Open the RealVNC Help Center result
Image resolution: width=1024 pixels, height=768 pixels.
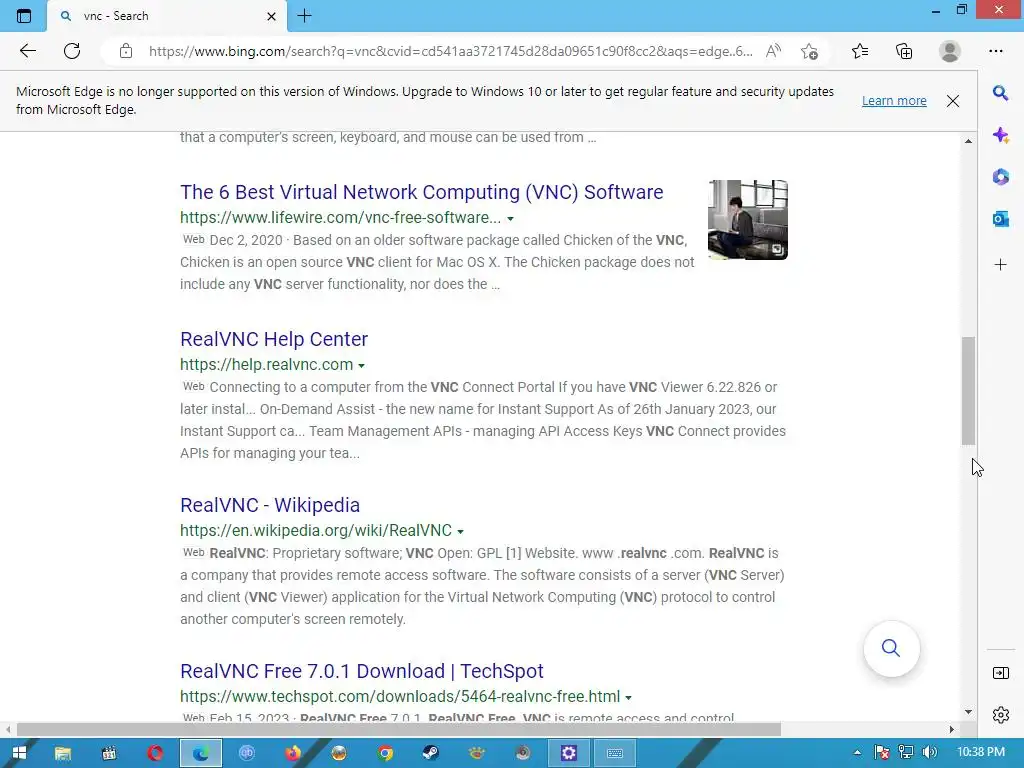[x=274, y=339]
